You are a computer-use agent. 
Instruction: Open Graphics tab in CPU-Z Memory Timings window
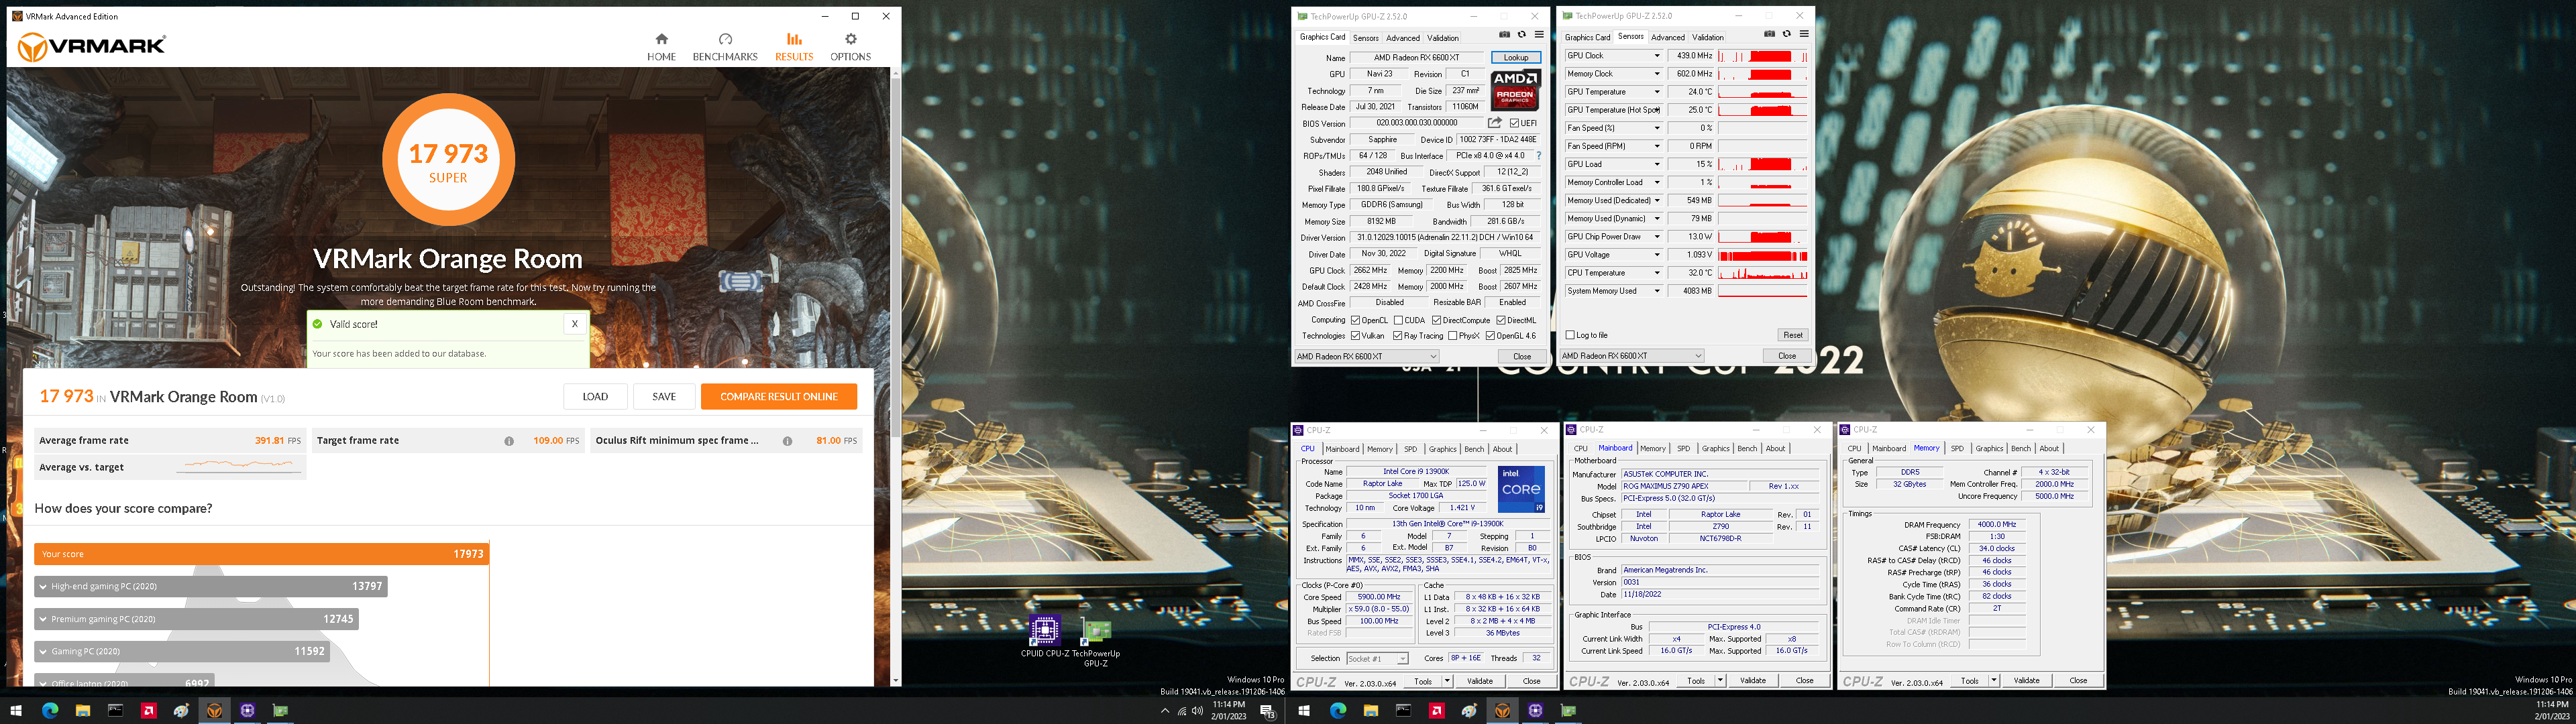(1989, 449)
